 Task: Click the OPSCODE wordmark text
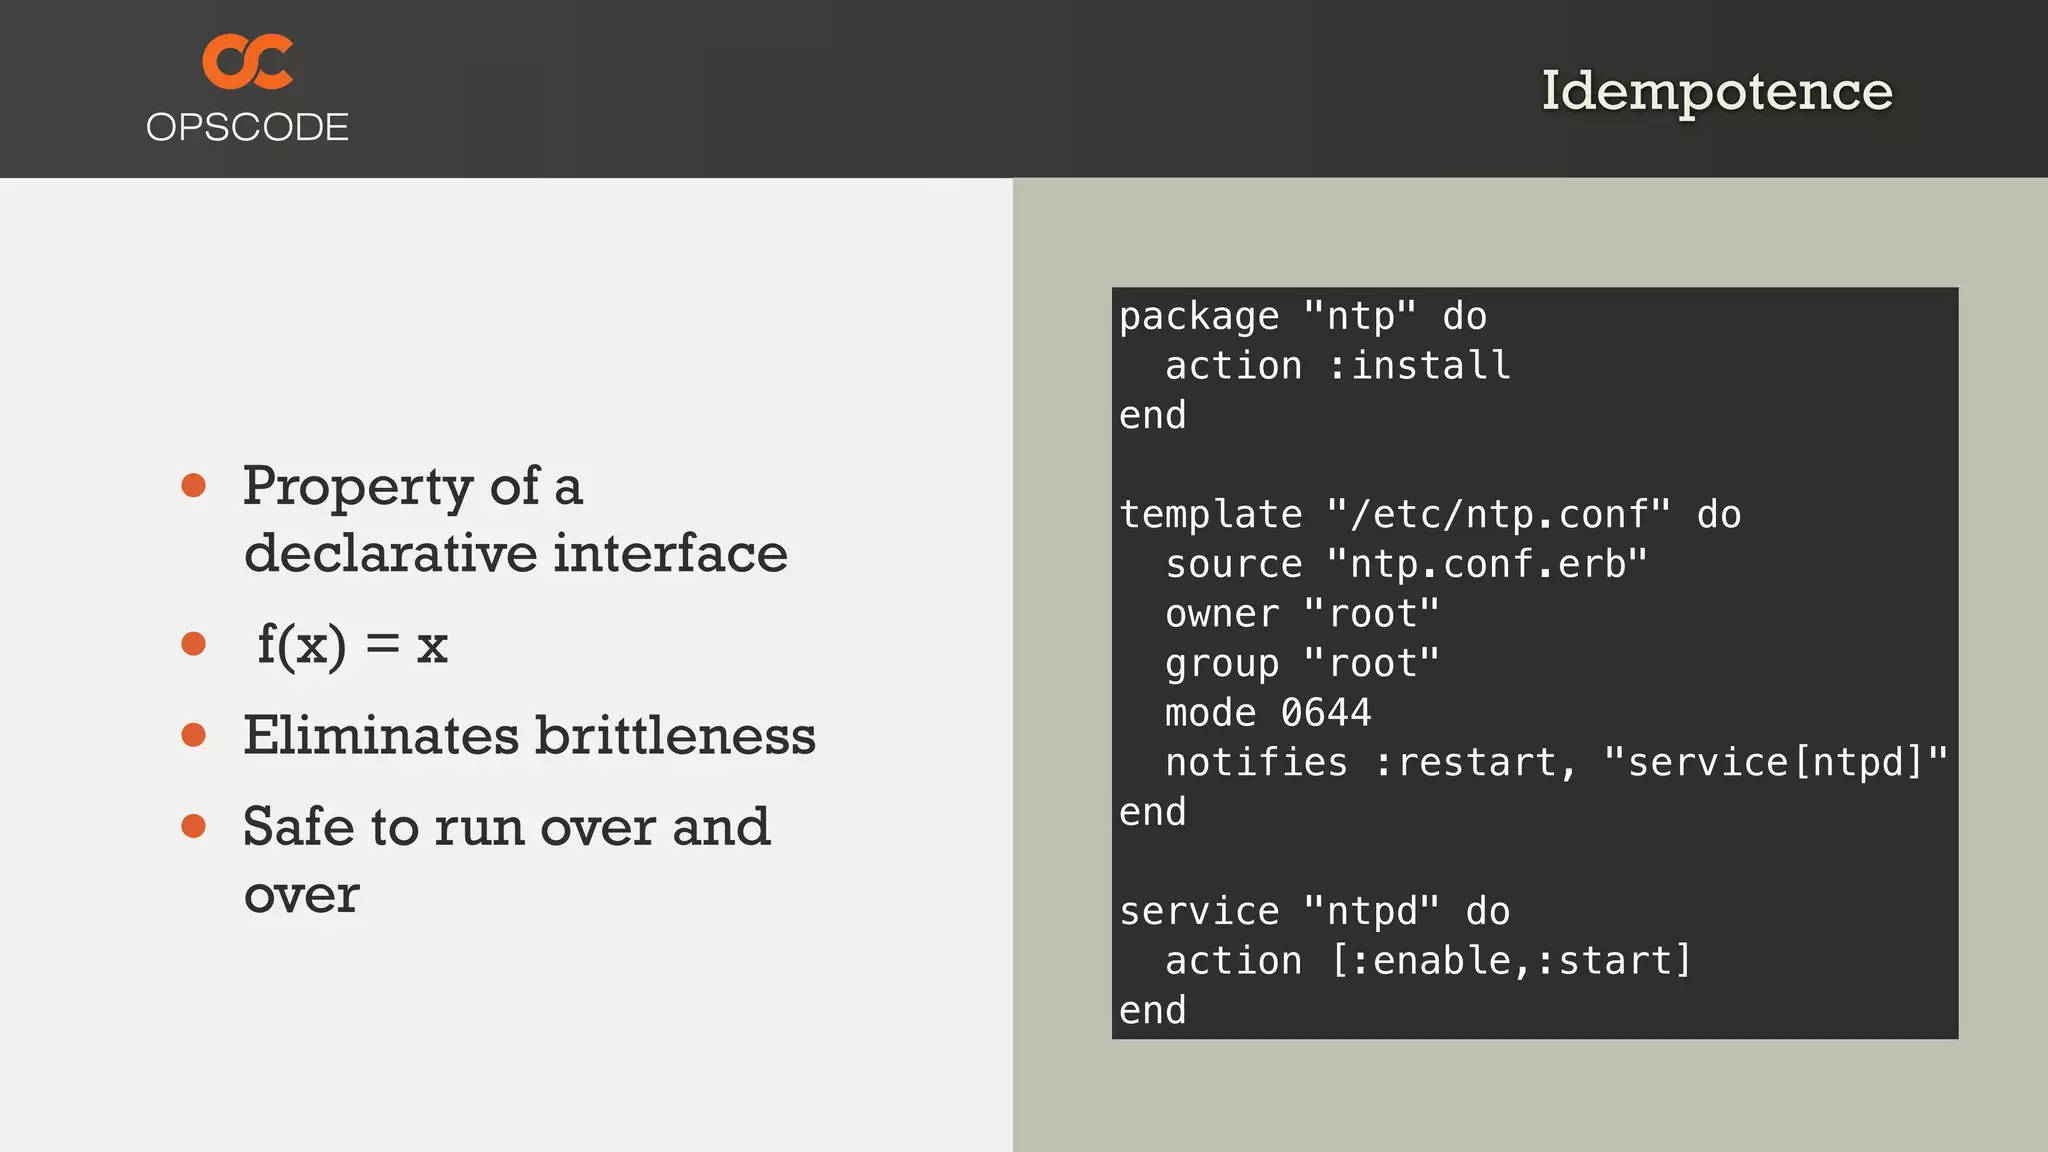247,127
